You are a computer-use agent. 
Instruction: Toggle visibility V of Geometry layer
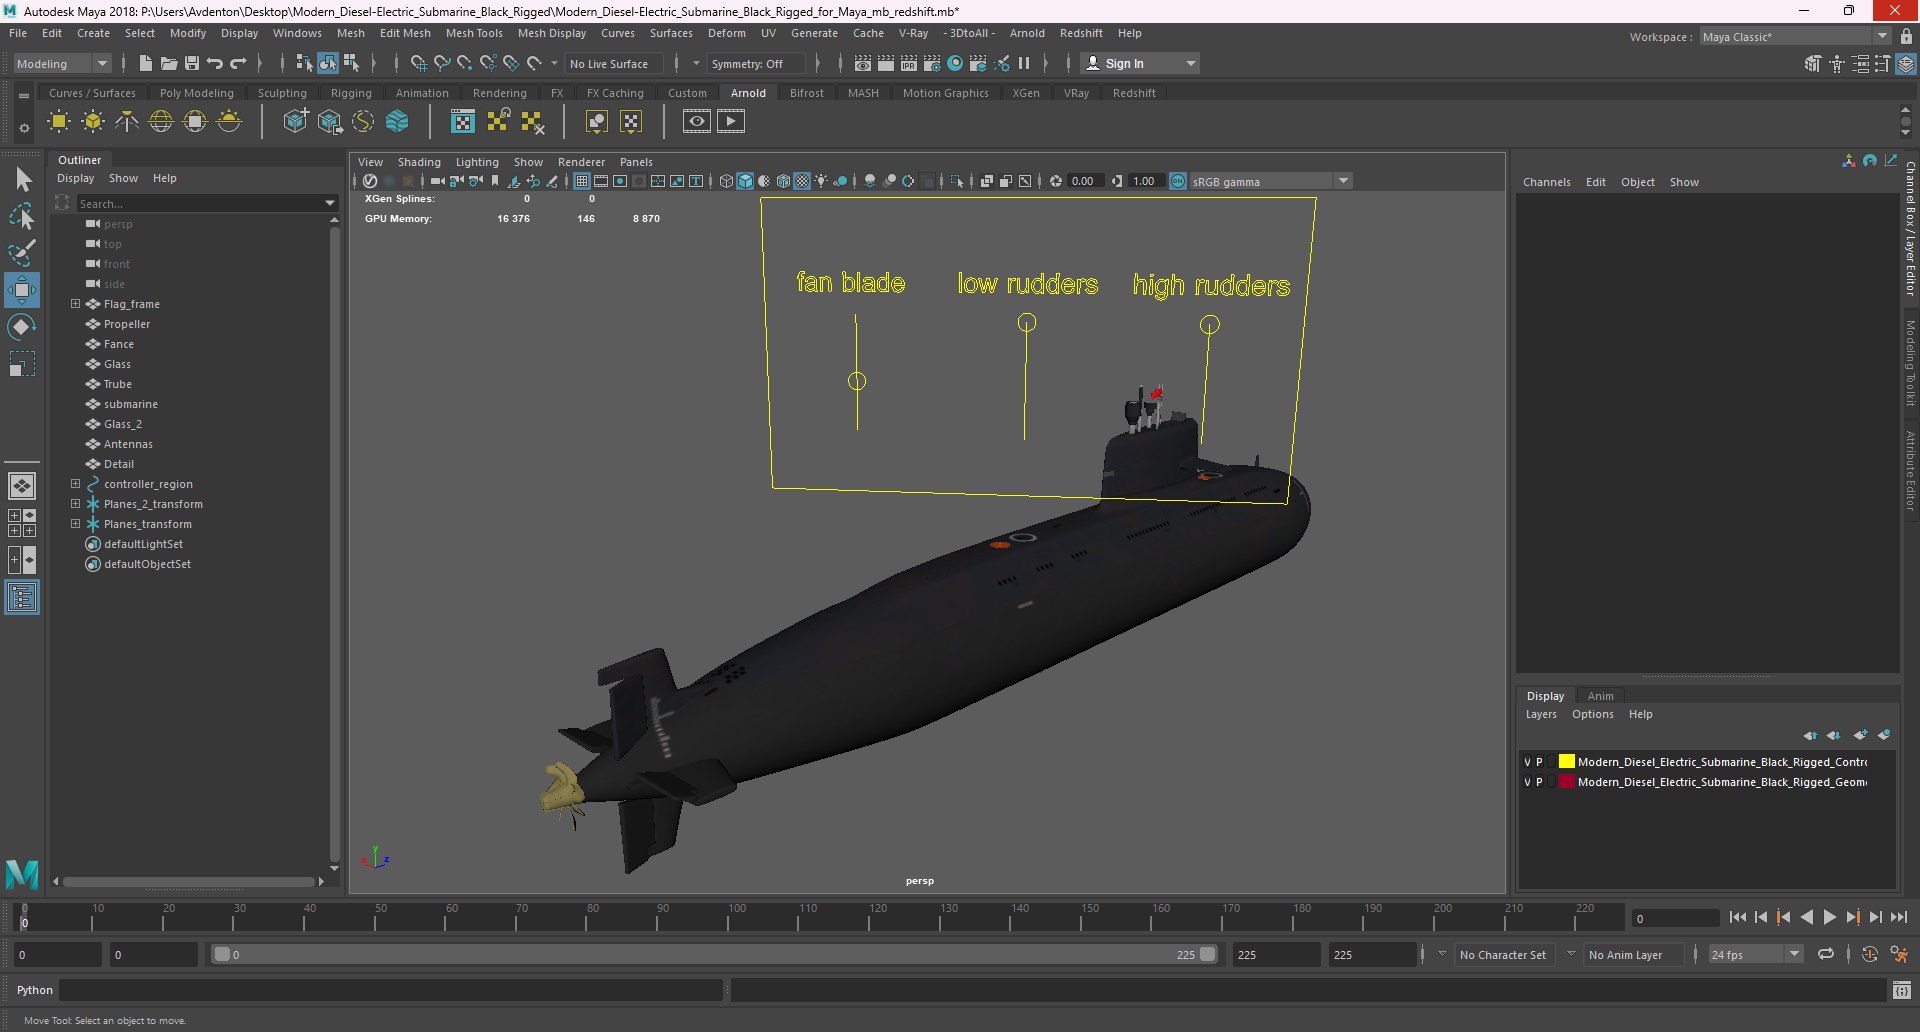tap(1527, 782)
